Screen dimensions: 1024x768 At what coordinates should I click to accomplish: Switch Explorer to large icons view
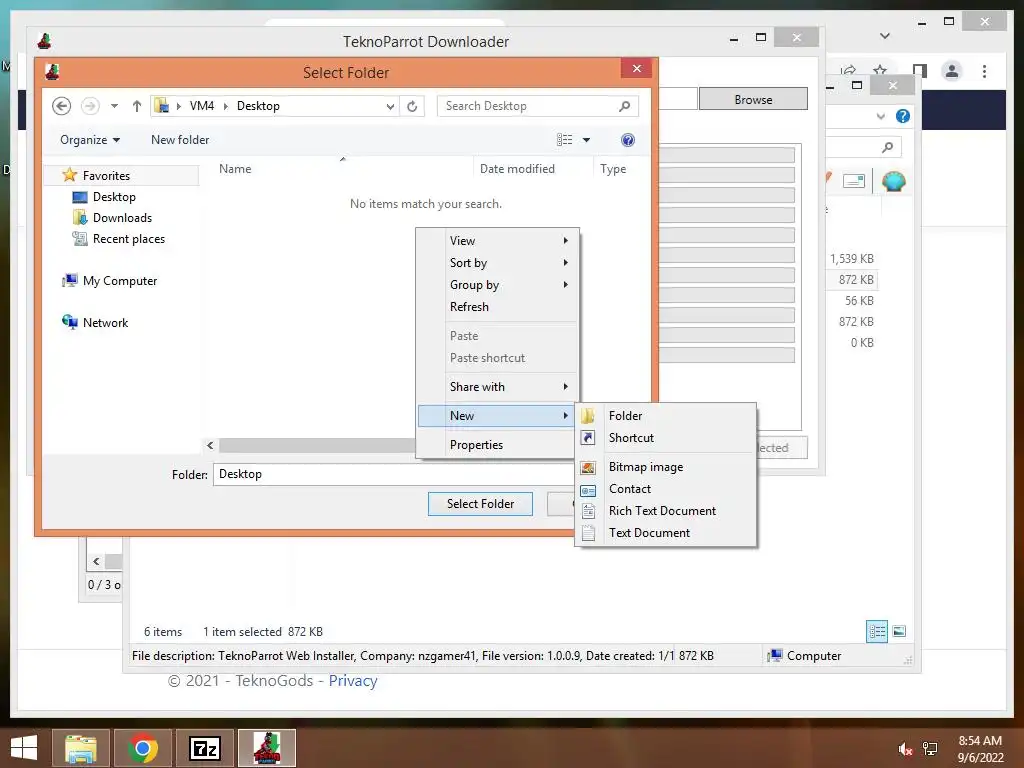click(899, 631)
